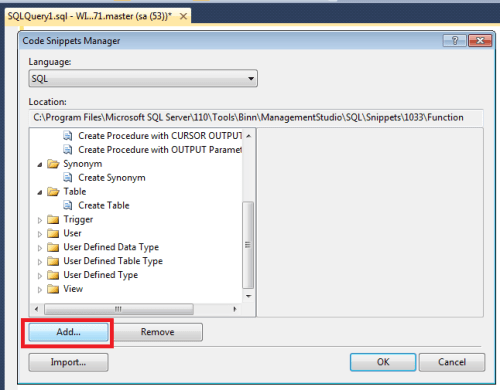Select the User folder label
The width and height of the screenshot is (500, 390).
pos(72,233)
